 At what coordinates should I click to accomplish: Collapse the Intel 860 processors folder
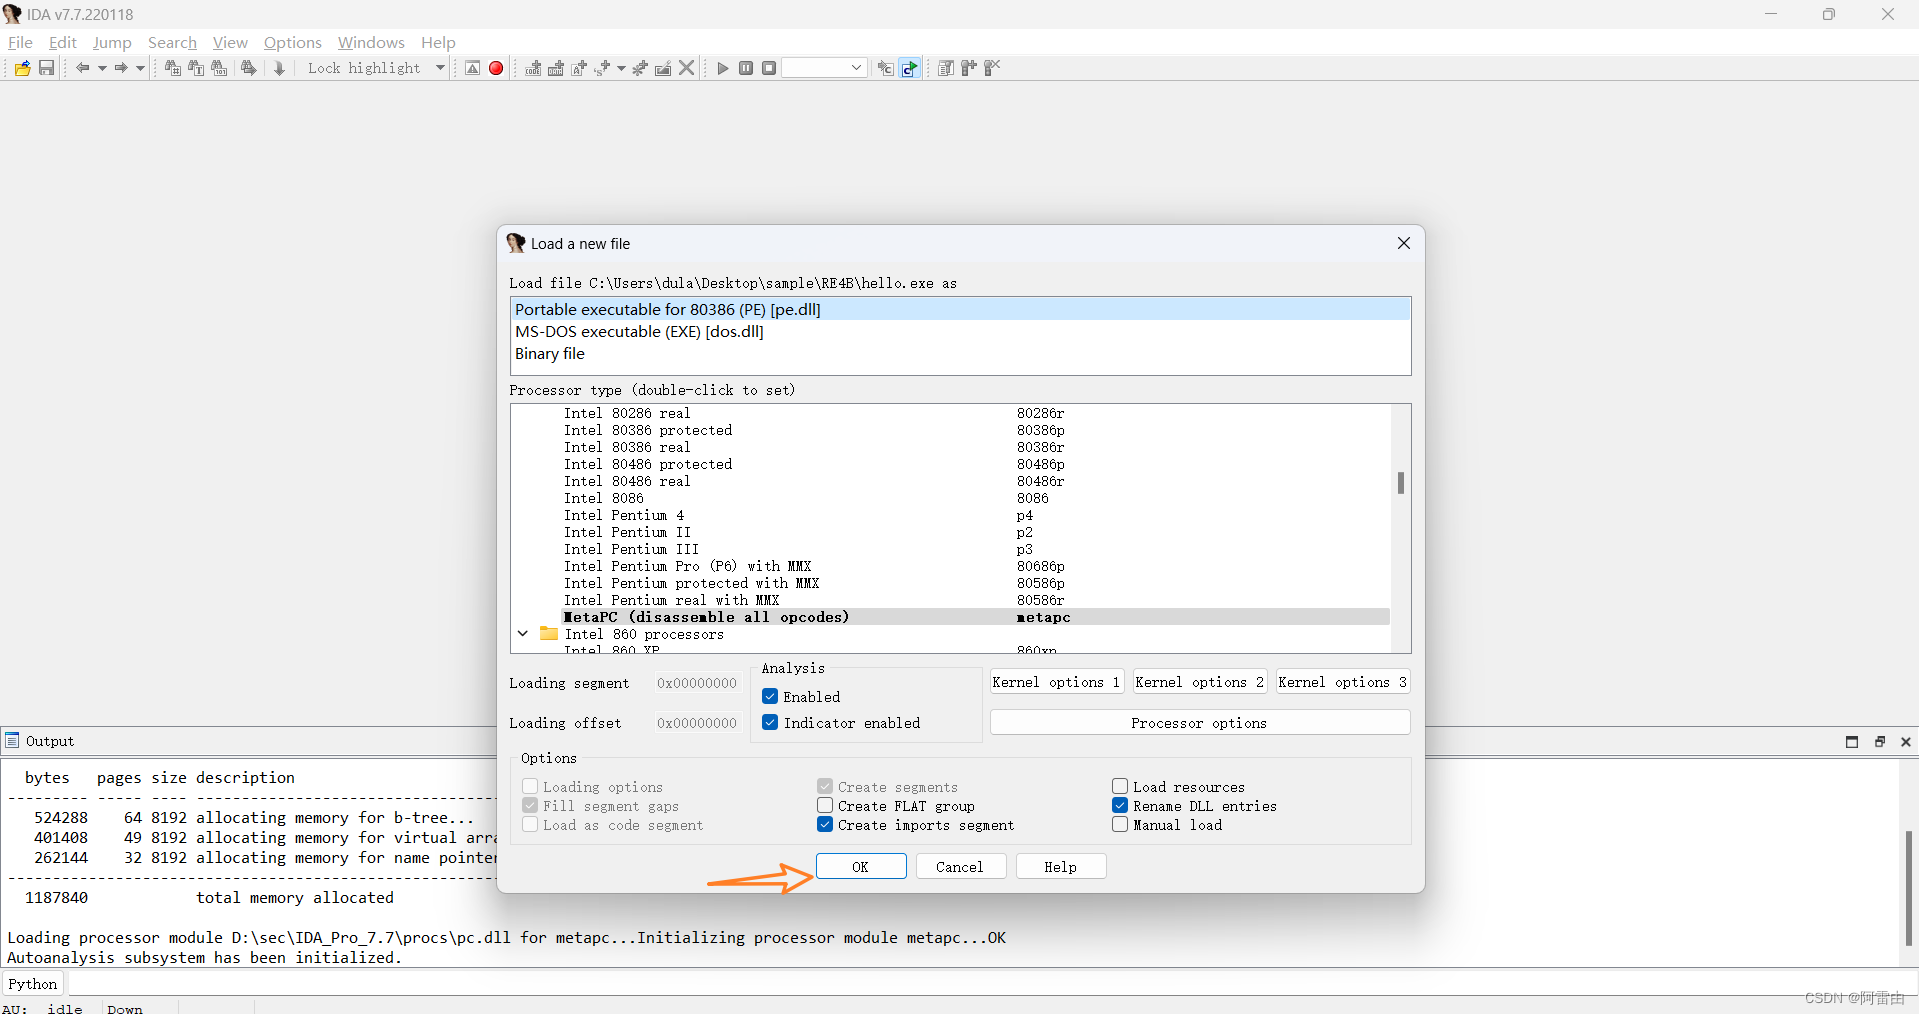(522, 634)
